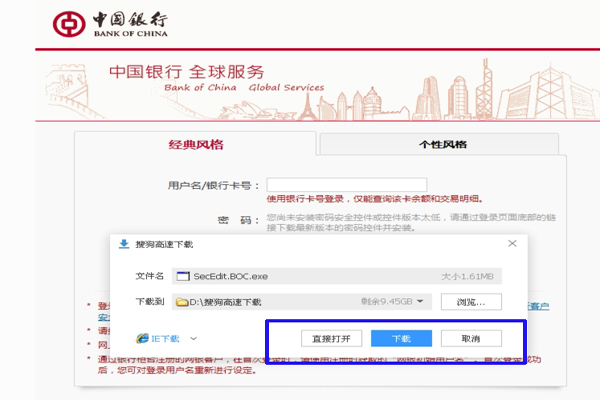Click the folder icon in 下载到 field
Image resolution: width=600 pixels, height=400 pixels.
pos(182,302)
